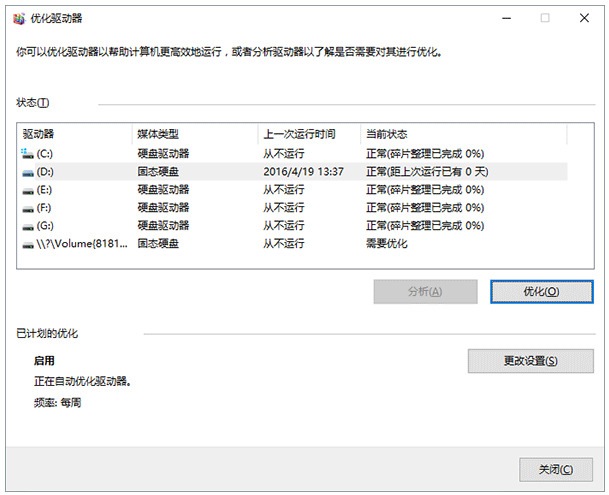Screen dimensions: 609x495
Task: Select the \\?\Volume drive icon
Action: 27,244
